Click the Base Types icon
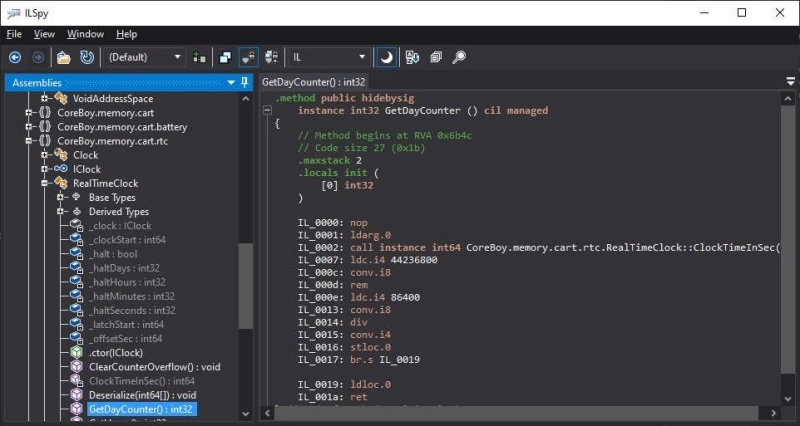This screenshot has height=426, width=800. [x=77, y=197]
